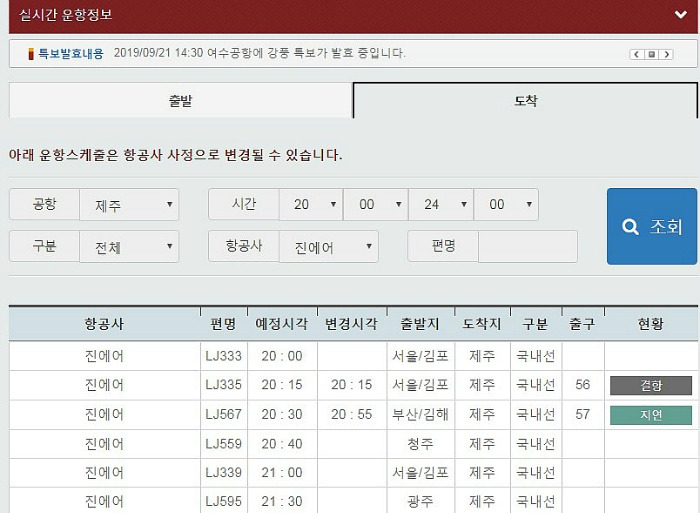Click the 변경시각 column header
Screen dimensions: 700x513
352,324
